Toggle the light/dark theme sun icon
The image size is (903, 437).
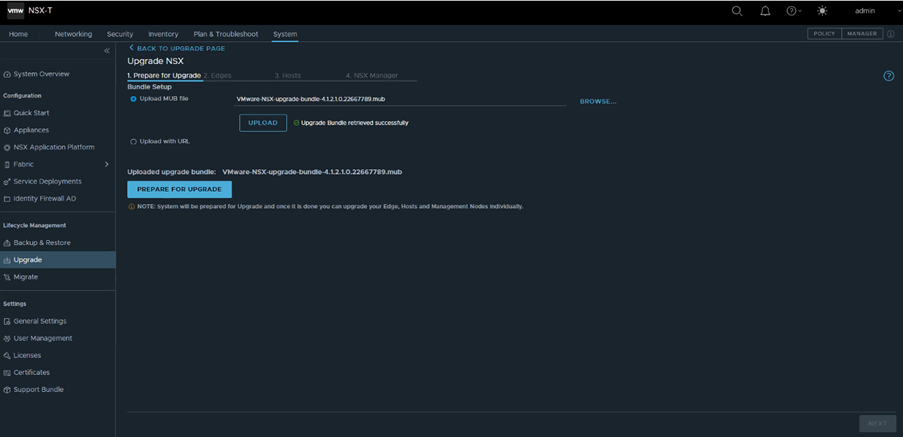[x=822, y=11]
